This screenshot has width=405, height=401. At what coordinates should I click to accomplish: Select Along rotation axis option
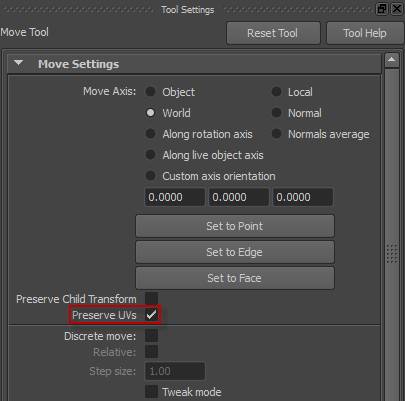150,134
